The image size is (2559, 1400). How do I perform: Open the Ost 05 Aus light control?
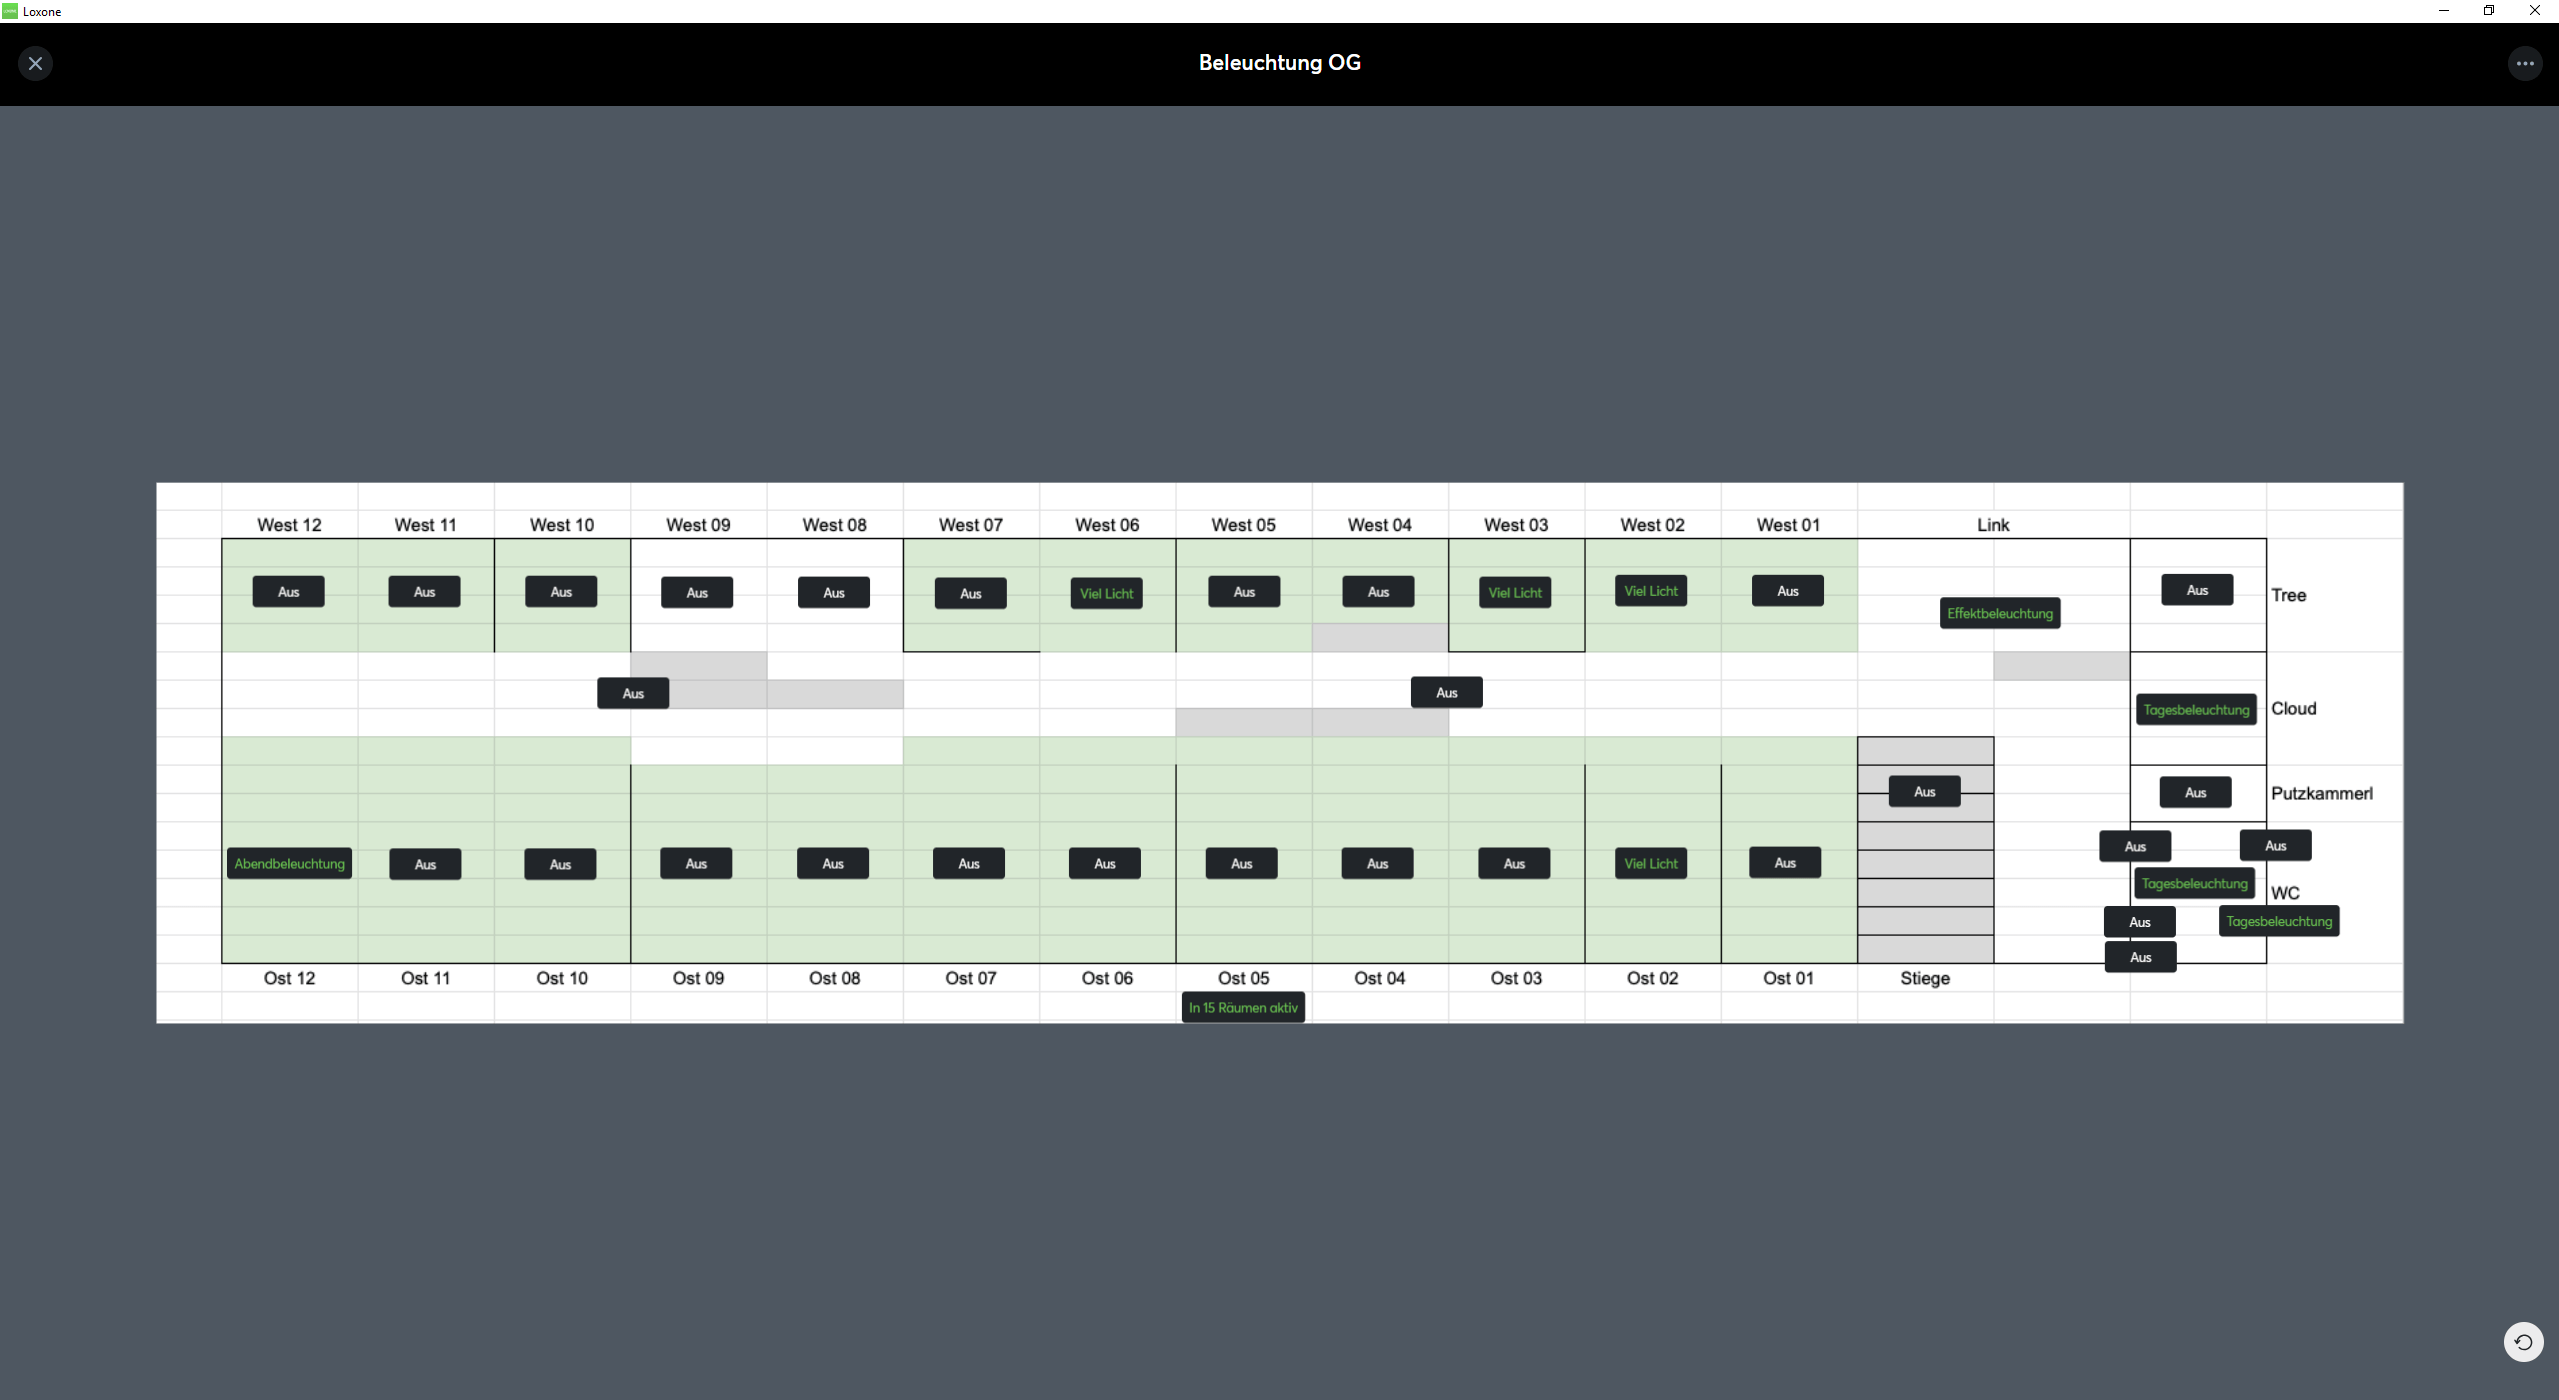pyautogui.click(x=1241, y=864)
